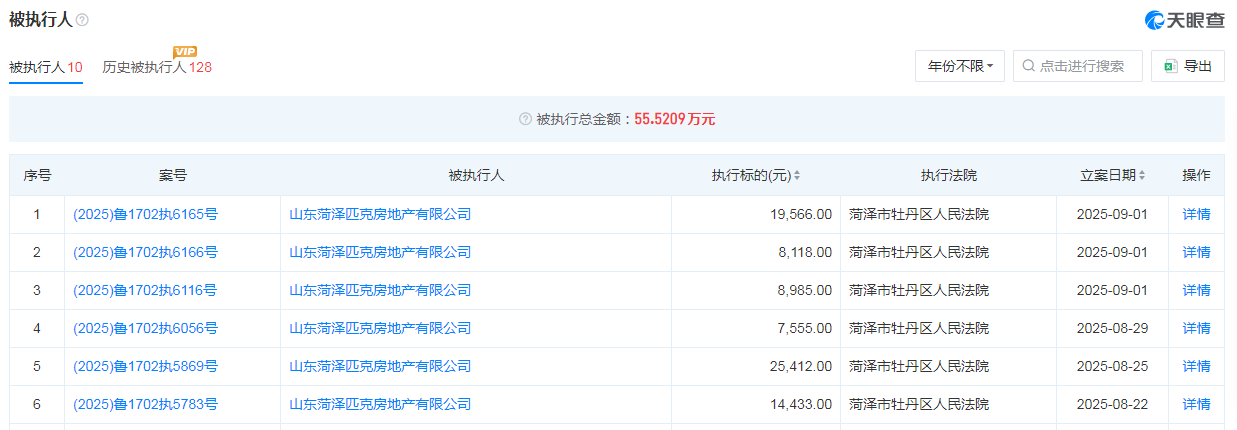Click the 导出 export button
The width and height of the screenshot is (1237, 430).
(1187, 66)
